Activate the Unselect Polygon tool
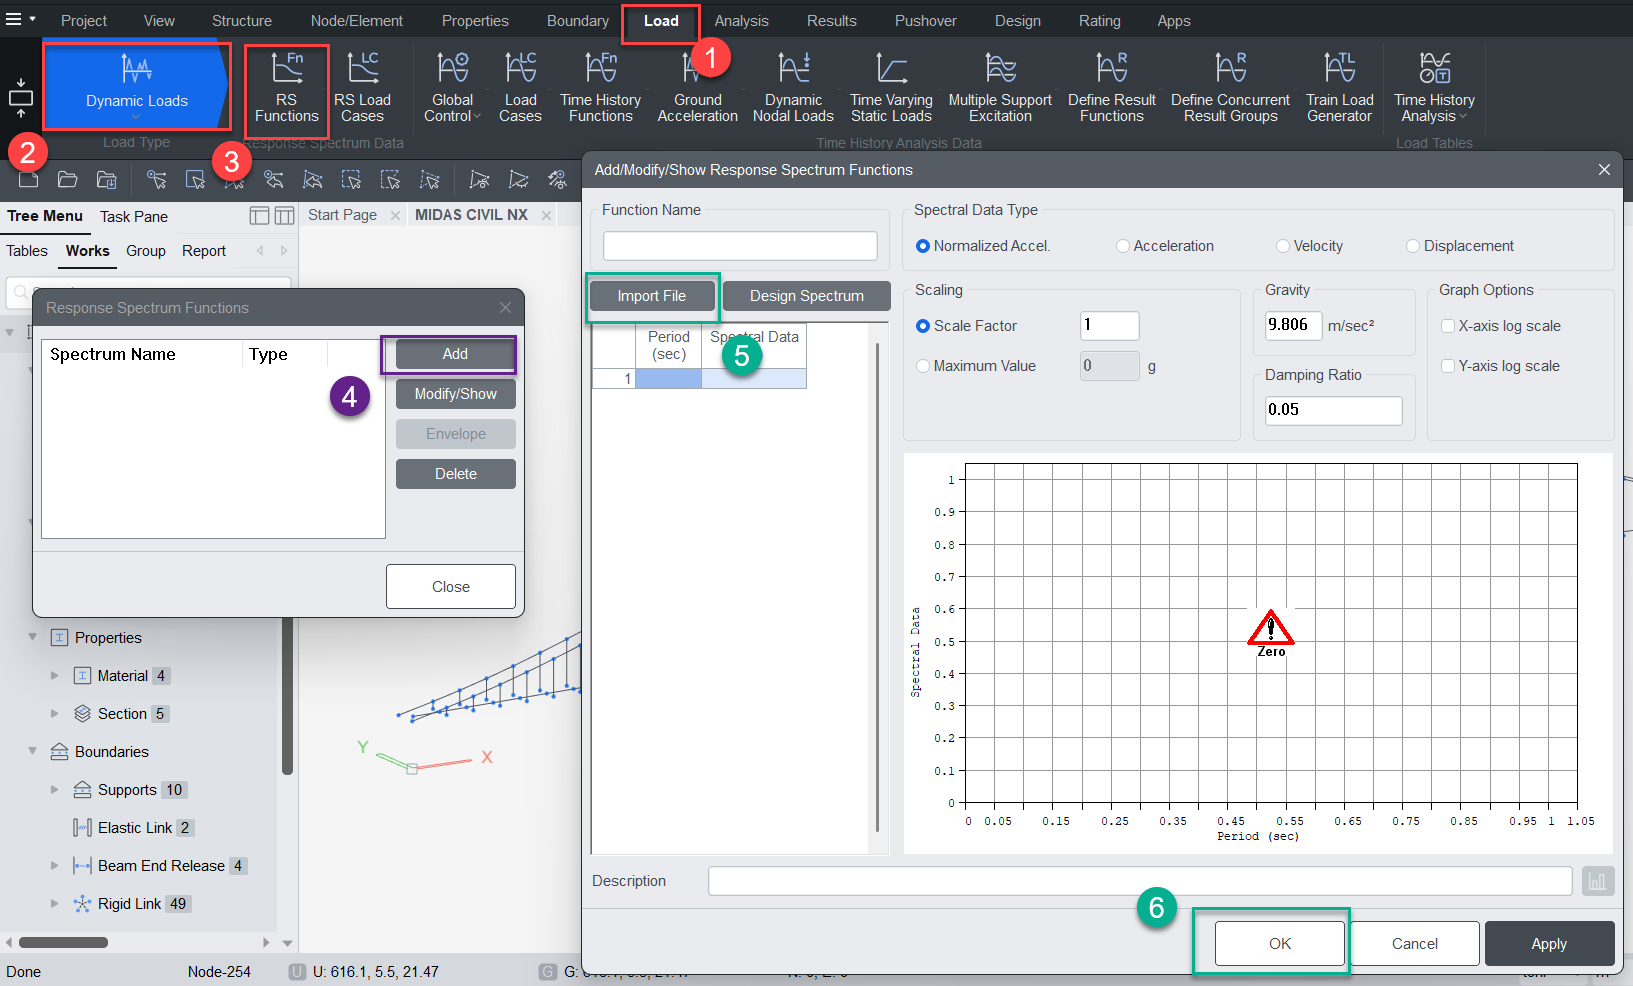This screenshot has width=1633, height=986. (x=312, y=180)
